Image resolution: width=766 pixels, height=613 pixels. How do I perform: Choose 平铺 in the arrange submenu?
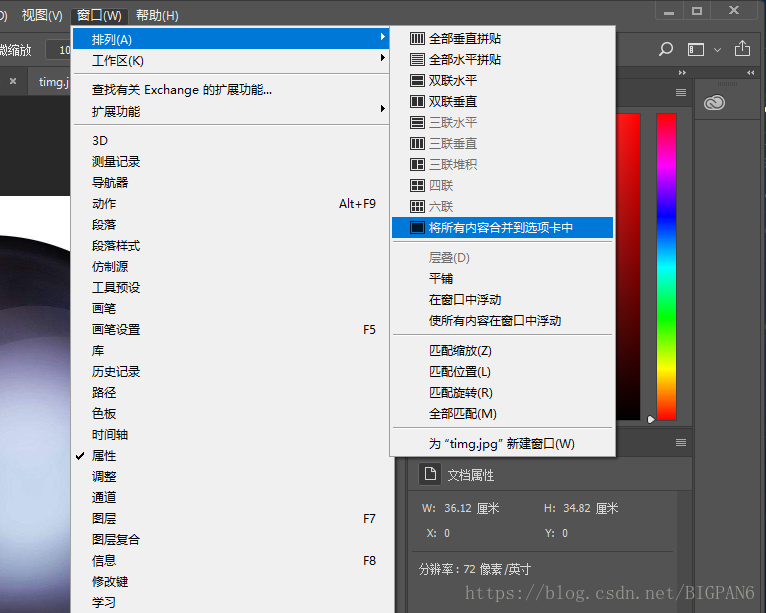[x=502, y=279]
